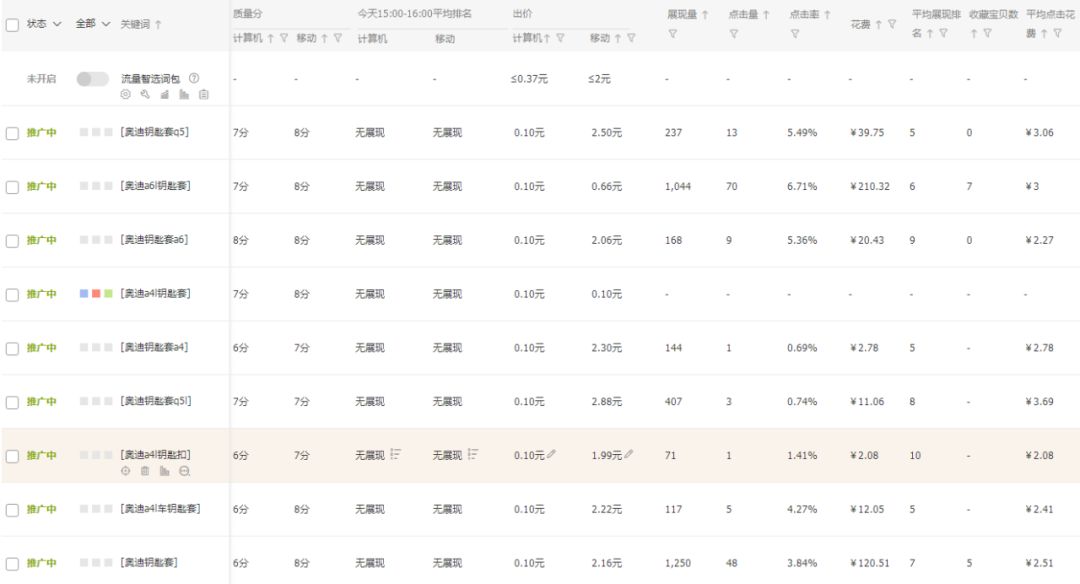This screenshot has width=1080, height=584.
Task: Open settings gear under 流量智选词包
Action: click(x=125, y=94)
